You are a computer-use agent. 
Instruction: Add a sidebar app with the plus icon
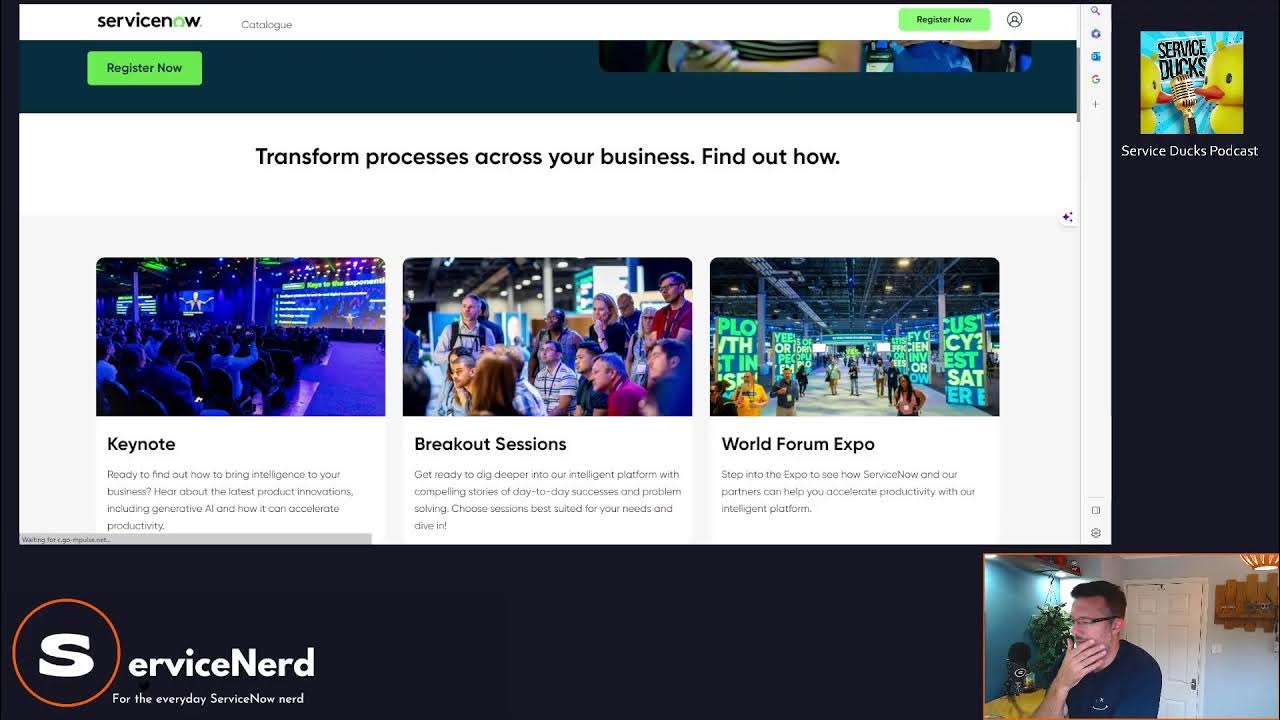1095,104
